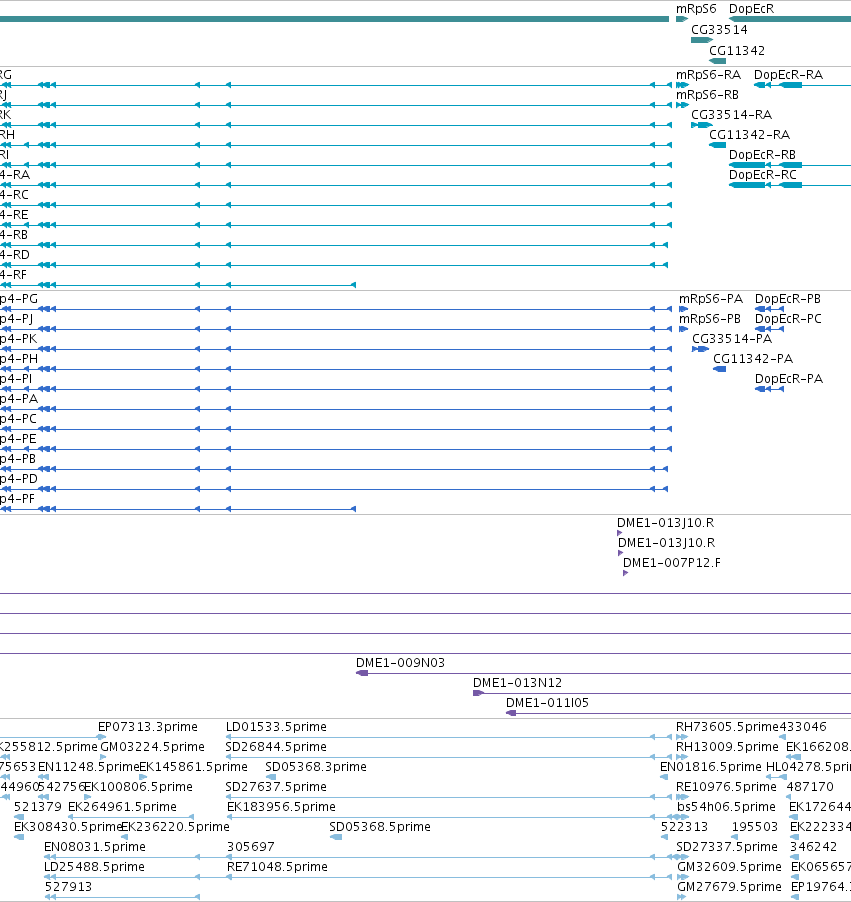
Task: Click the mRpS6 gene label
Action: click(696, 9)
